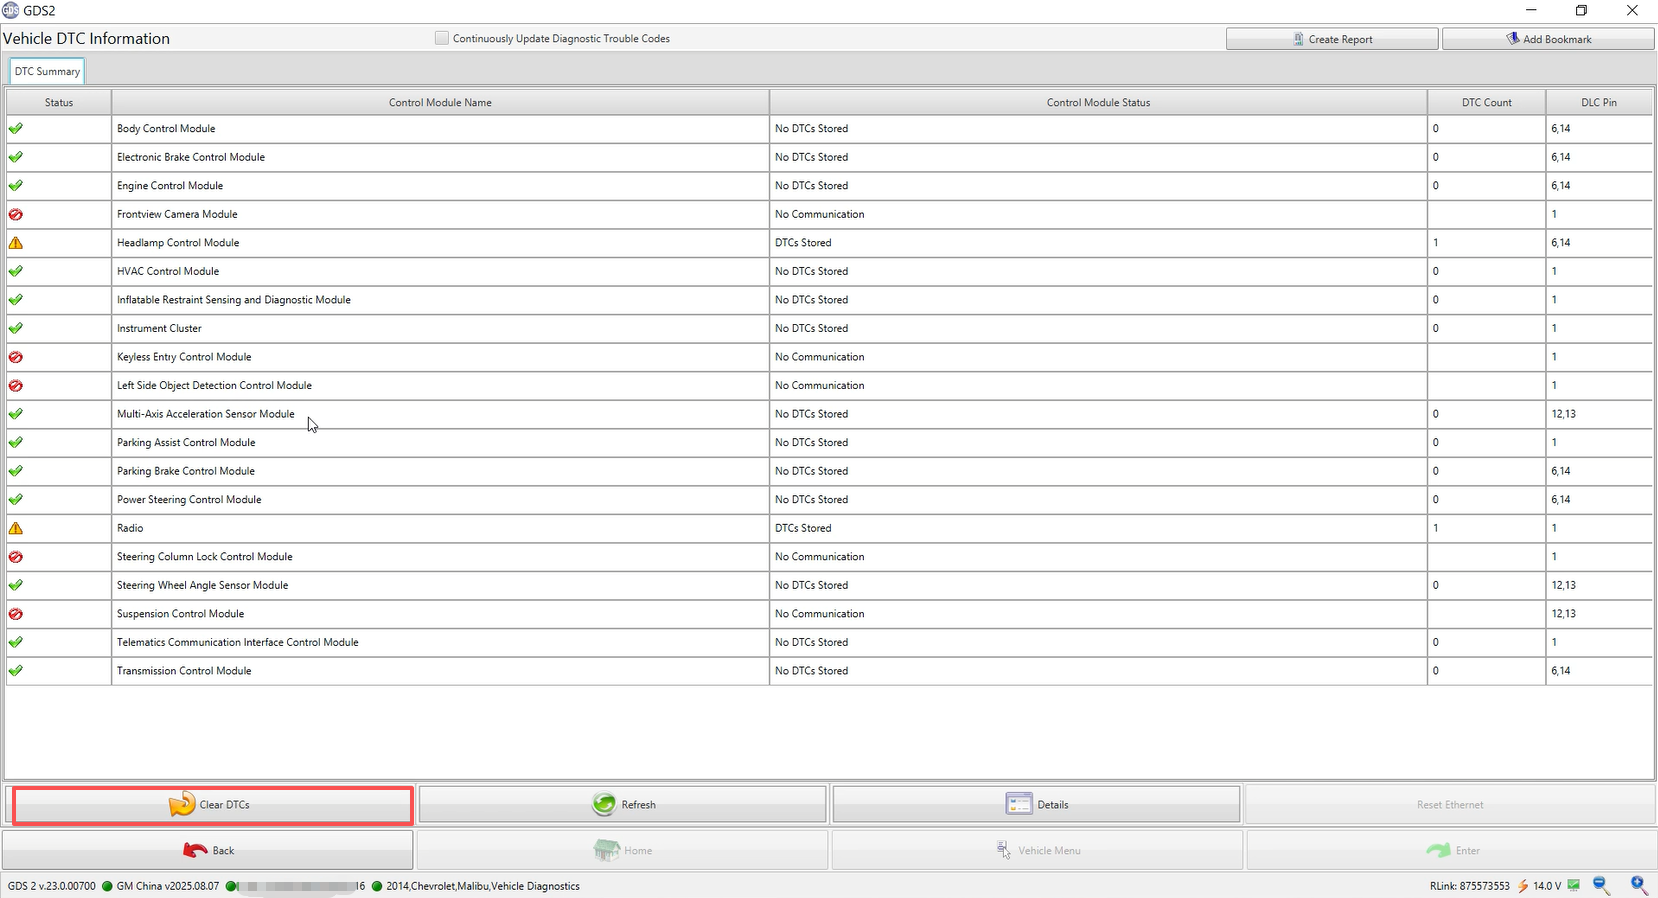Click Headlamp Control Module warning icon
1658x898 pixels.
point(16,243)
